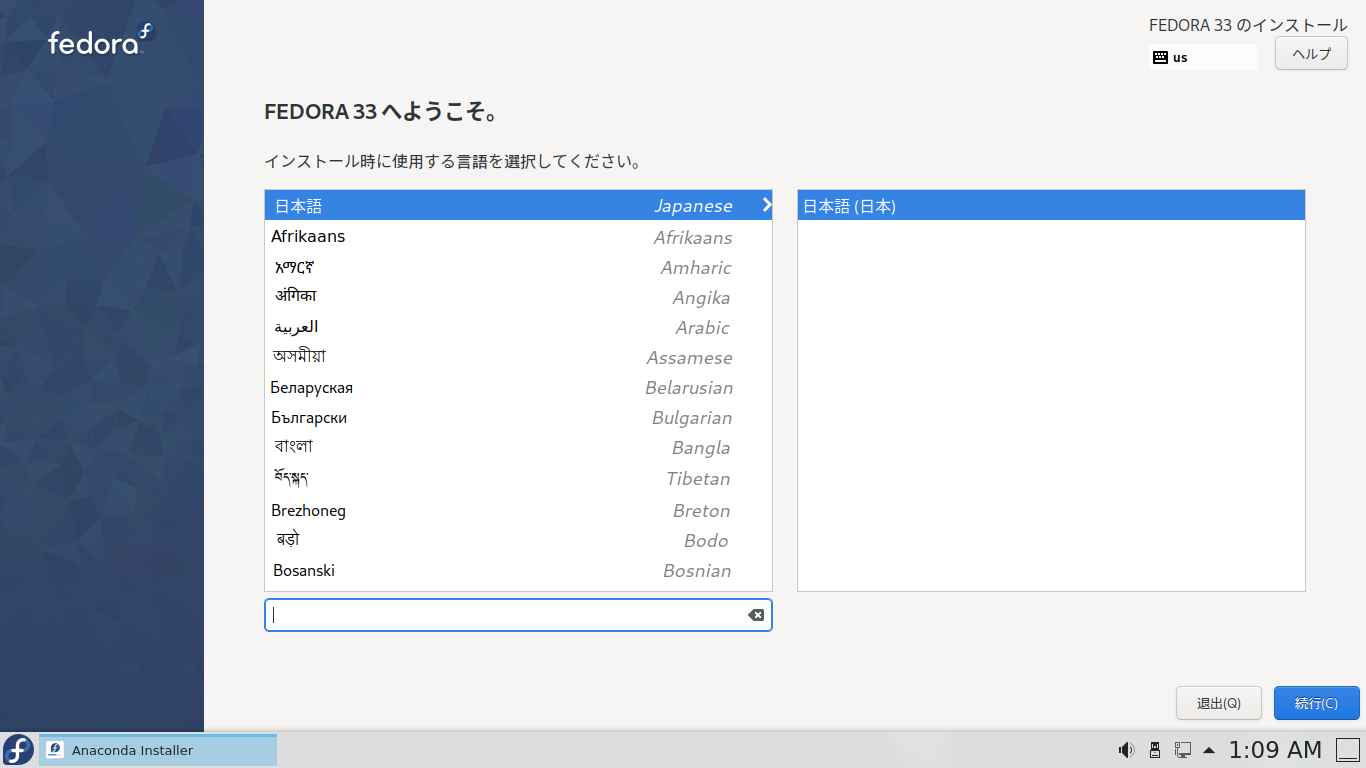The image size is (1366, 768).
Task: Select the Assamese language row
Action: tap(518, 357)
